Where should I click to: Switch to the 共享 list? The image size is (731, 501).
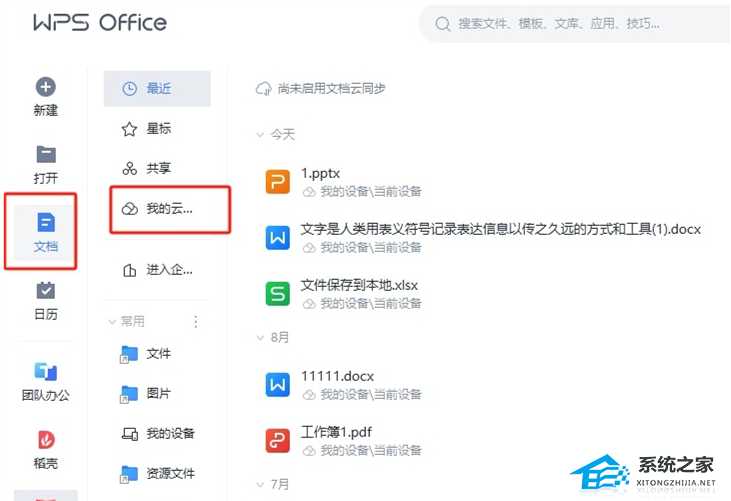pyautogui.click(x=157, y=168)
